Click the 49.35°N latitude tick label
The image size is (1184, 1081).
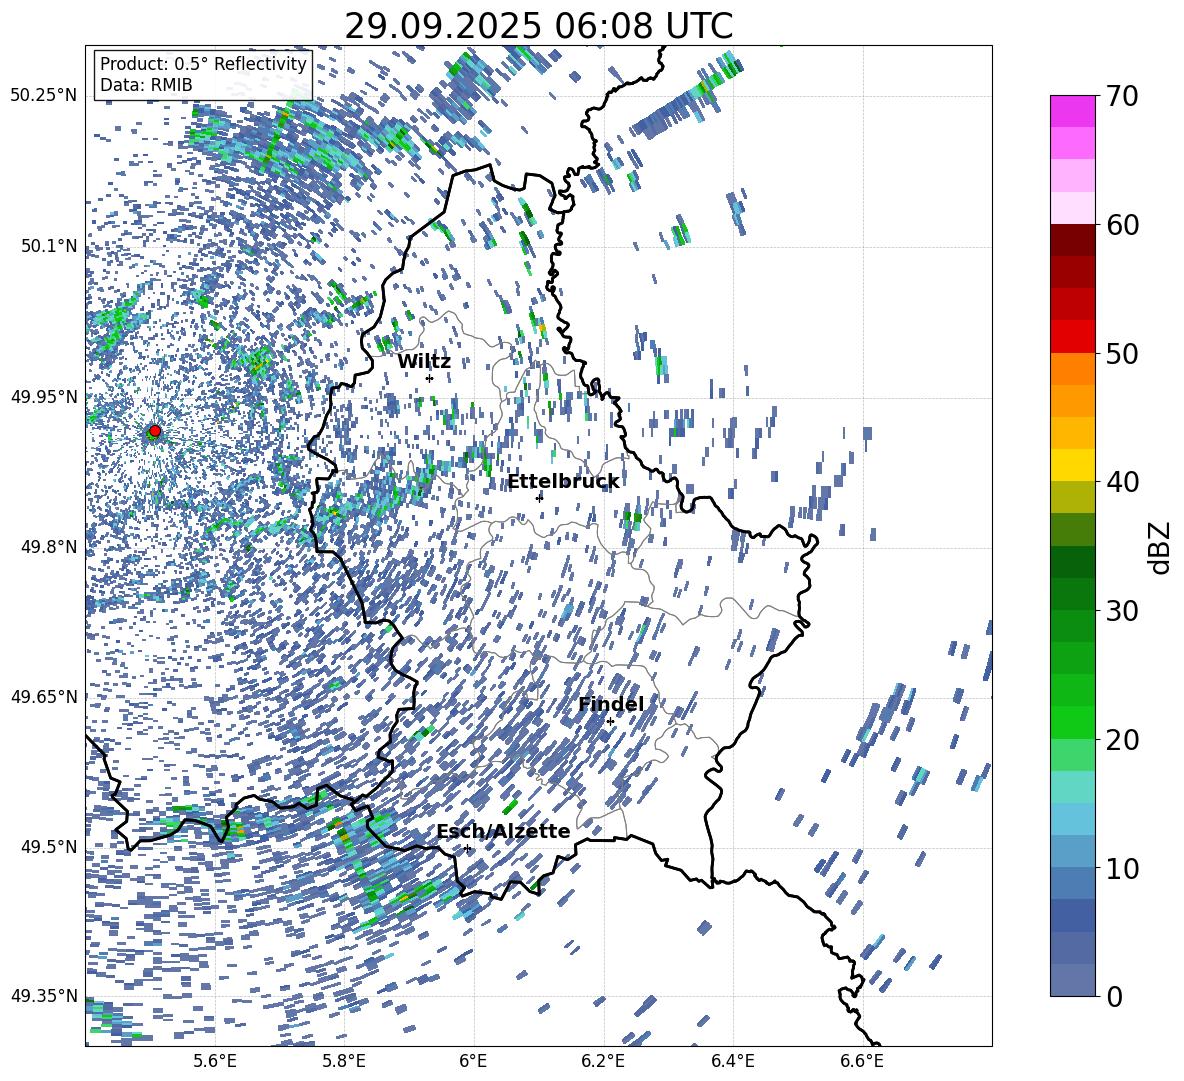pos(44,996)
